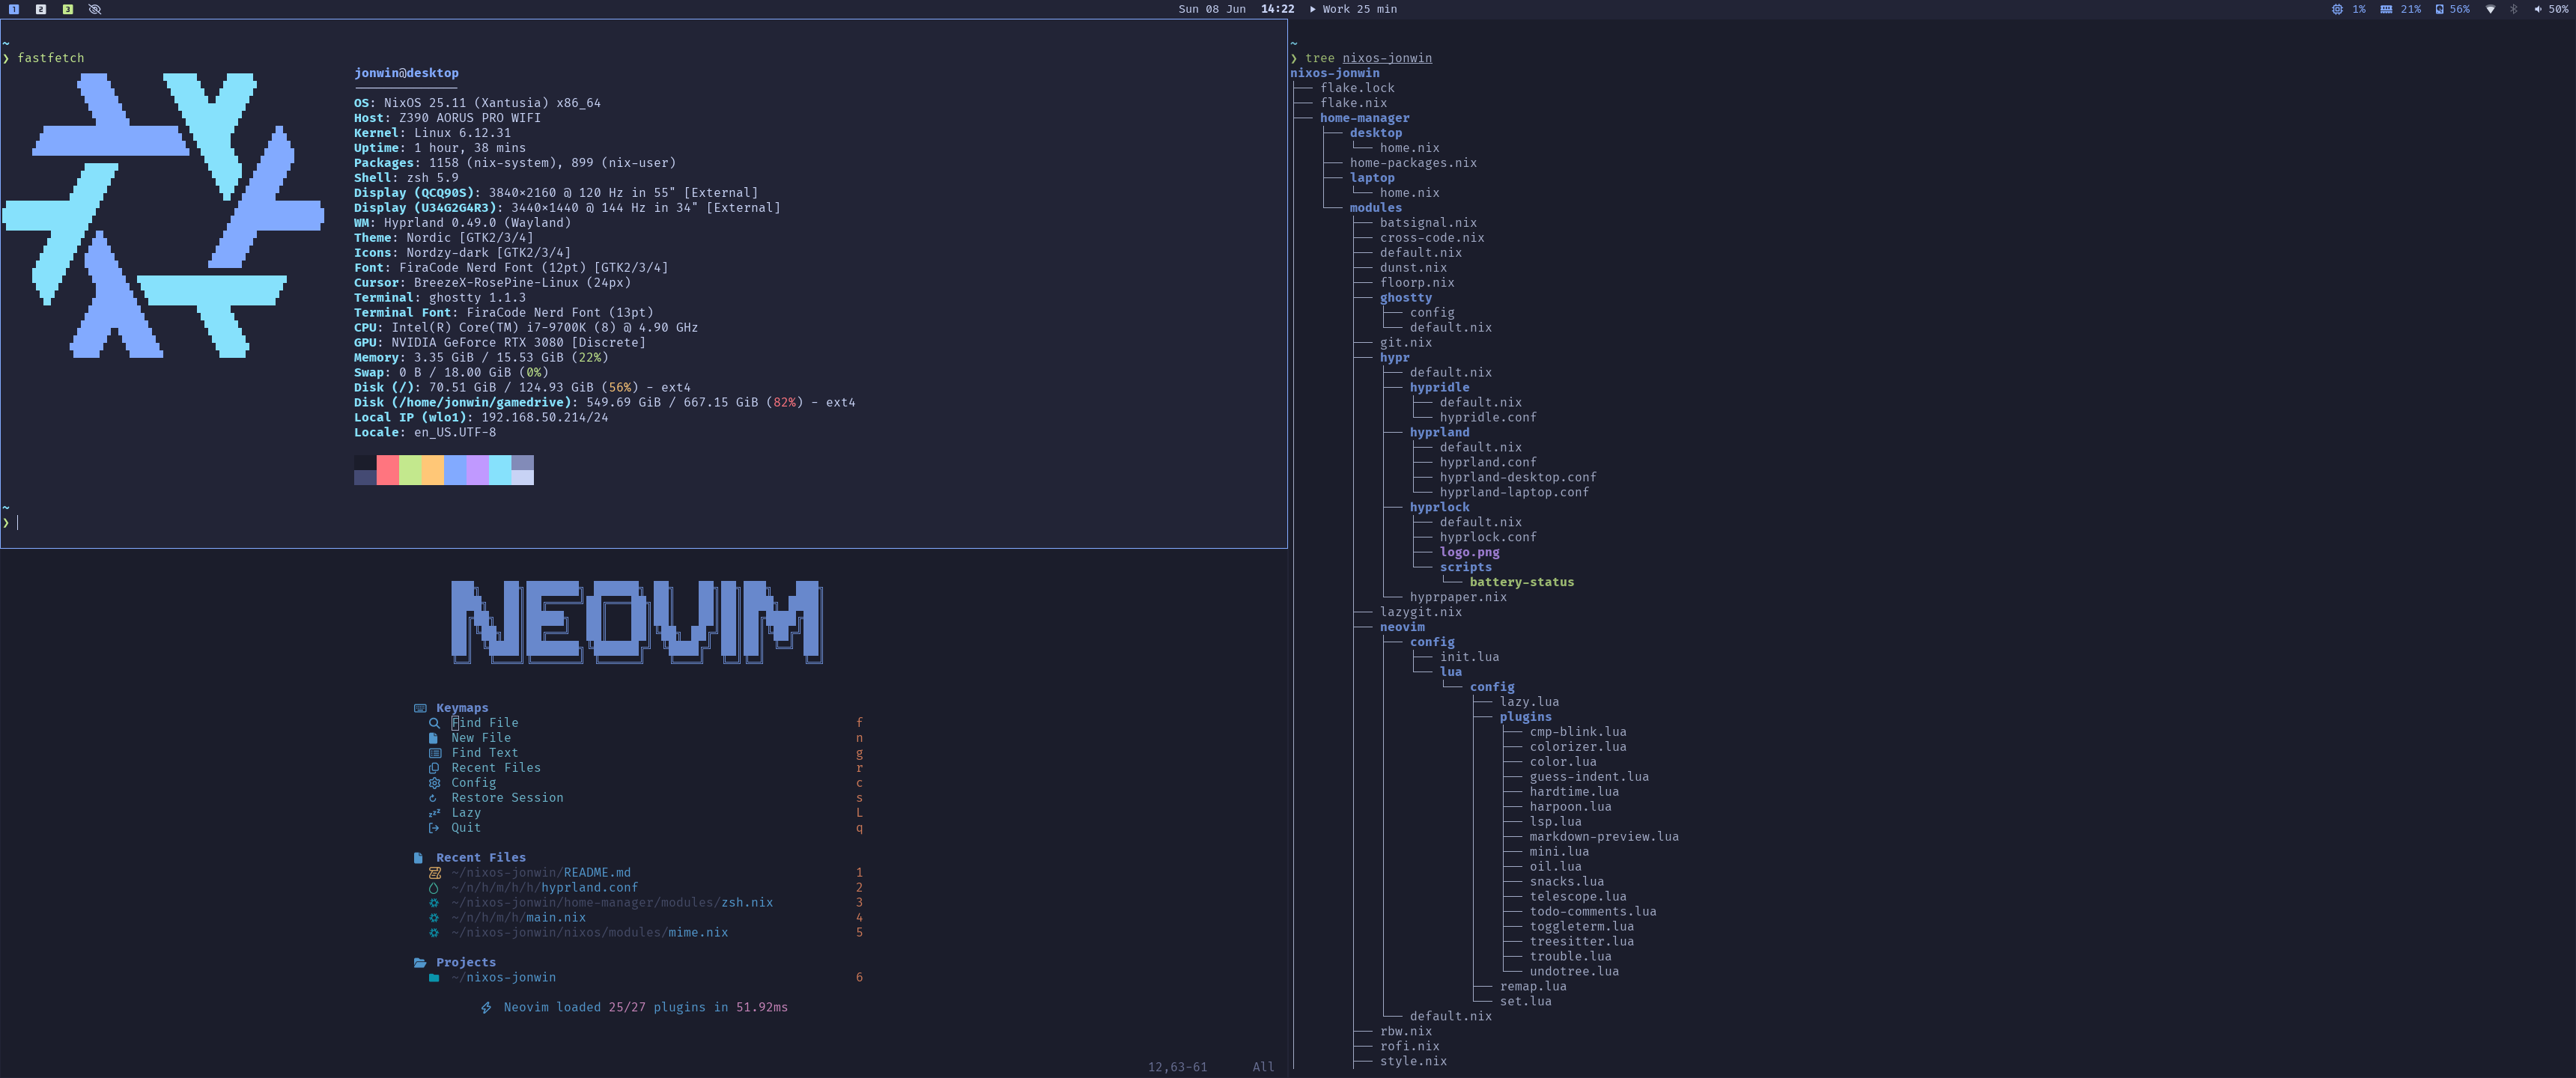Click the file icon next to Recent Files header
The image size is (2576, 1078).
[418, 858]
